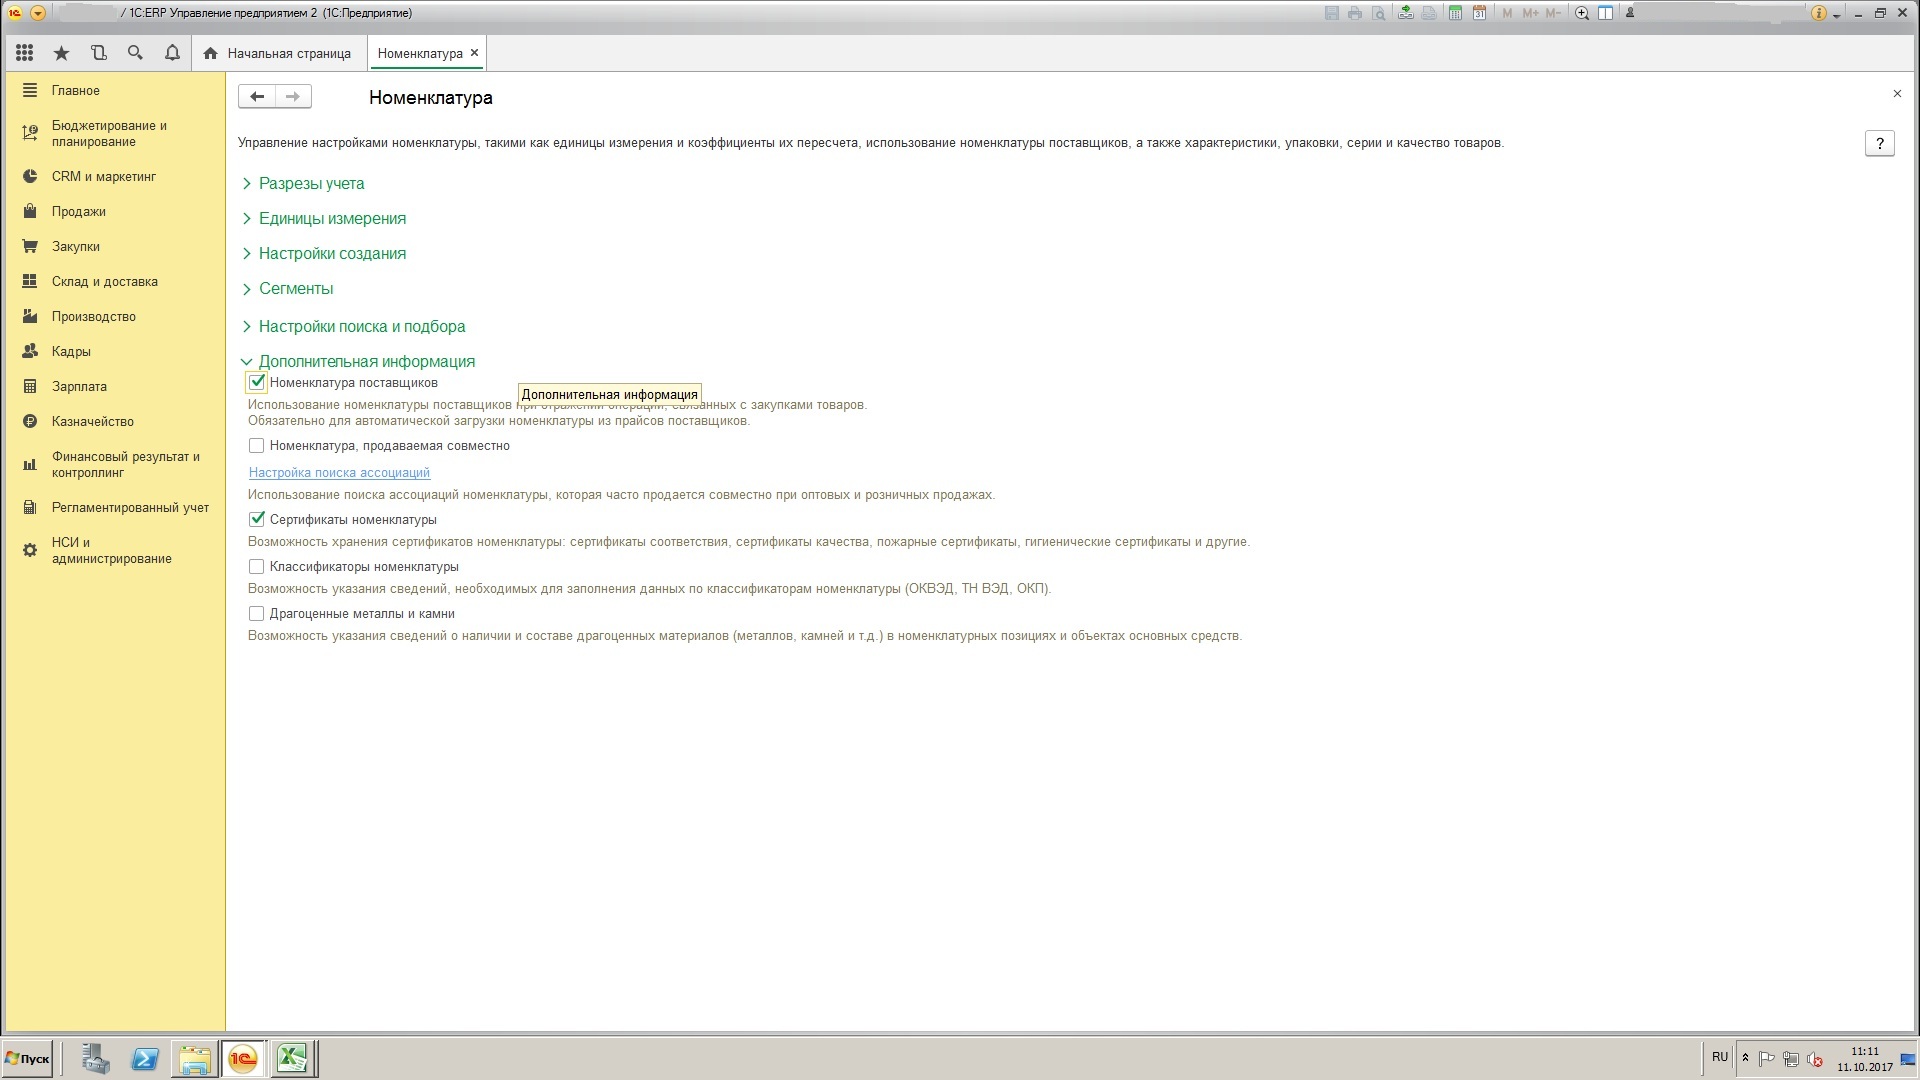This screenshot has width=1920, height=1080.
Task: Click the get link icon with green arrow
Action: click(x=1406, y=13)
